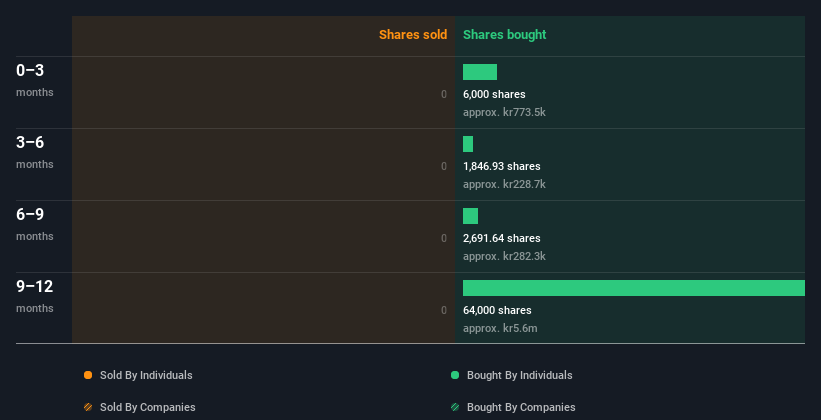Click the striped Sold By Companies legend icon
The width and height of the screenshot is (821, 420).
[x=88, y=407]
